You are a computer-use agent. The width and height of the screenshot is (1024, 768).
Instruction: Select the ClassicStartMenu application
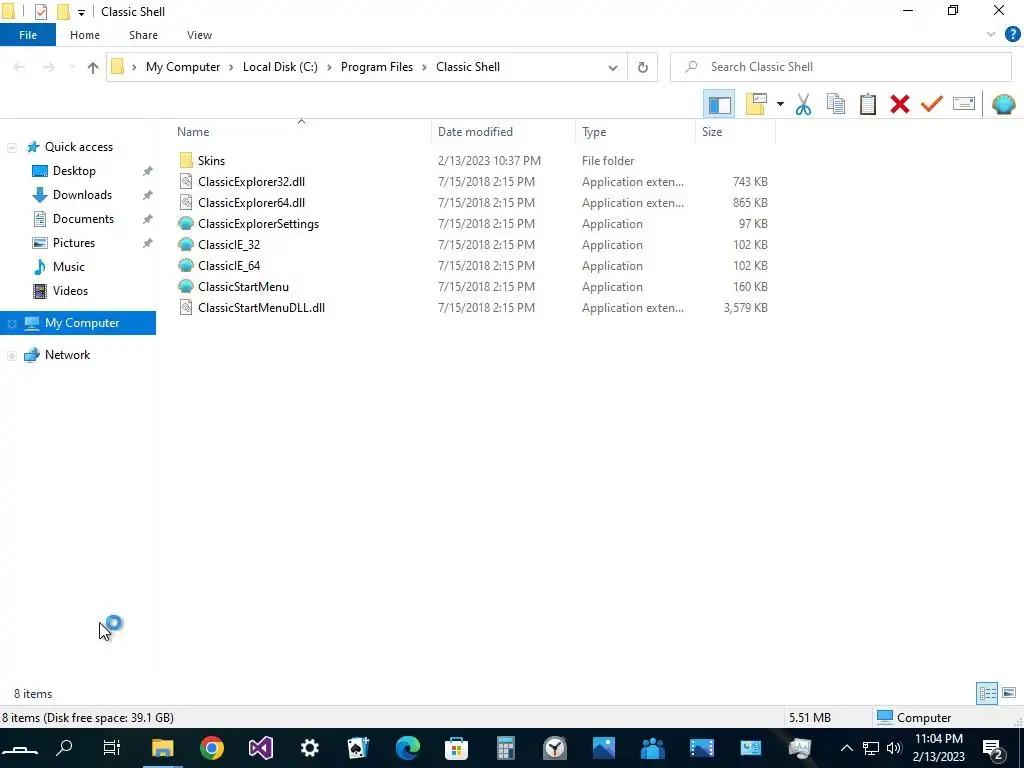coord(243,287)
